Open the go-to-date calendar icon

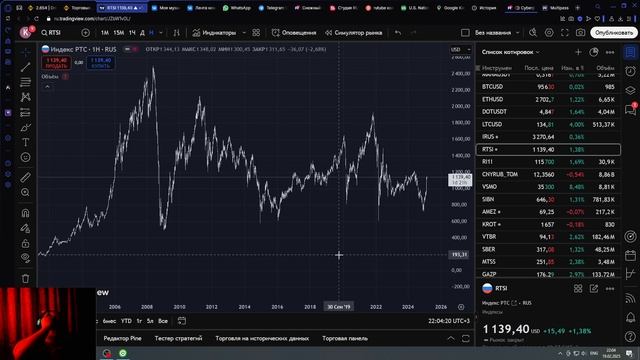pos(182,321)
